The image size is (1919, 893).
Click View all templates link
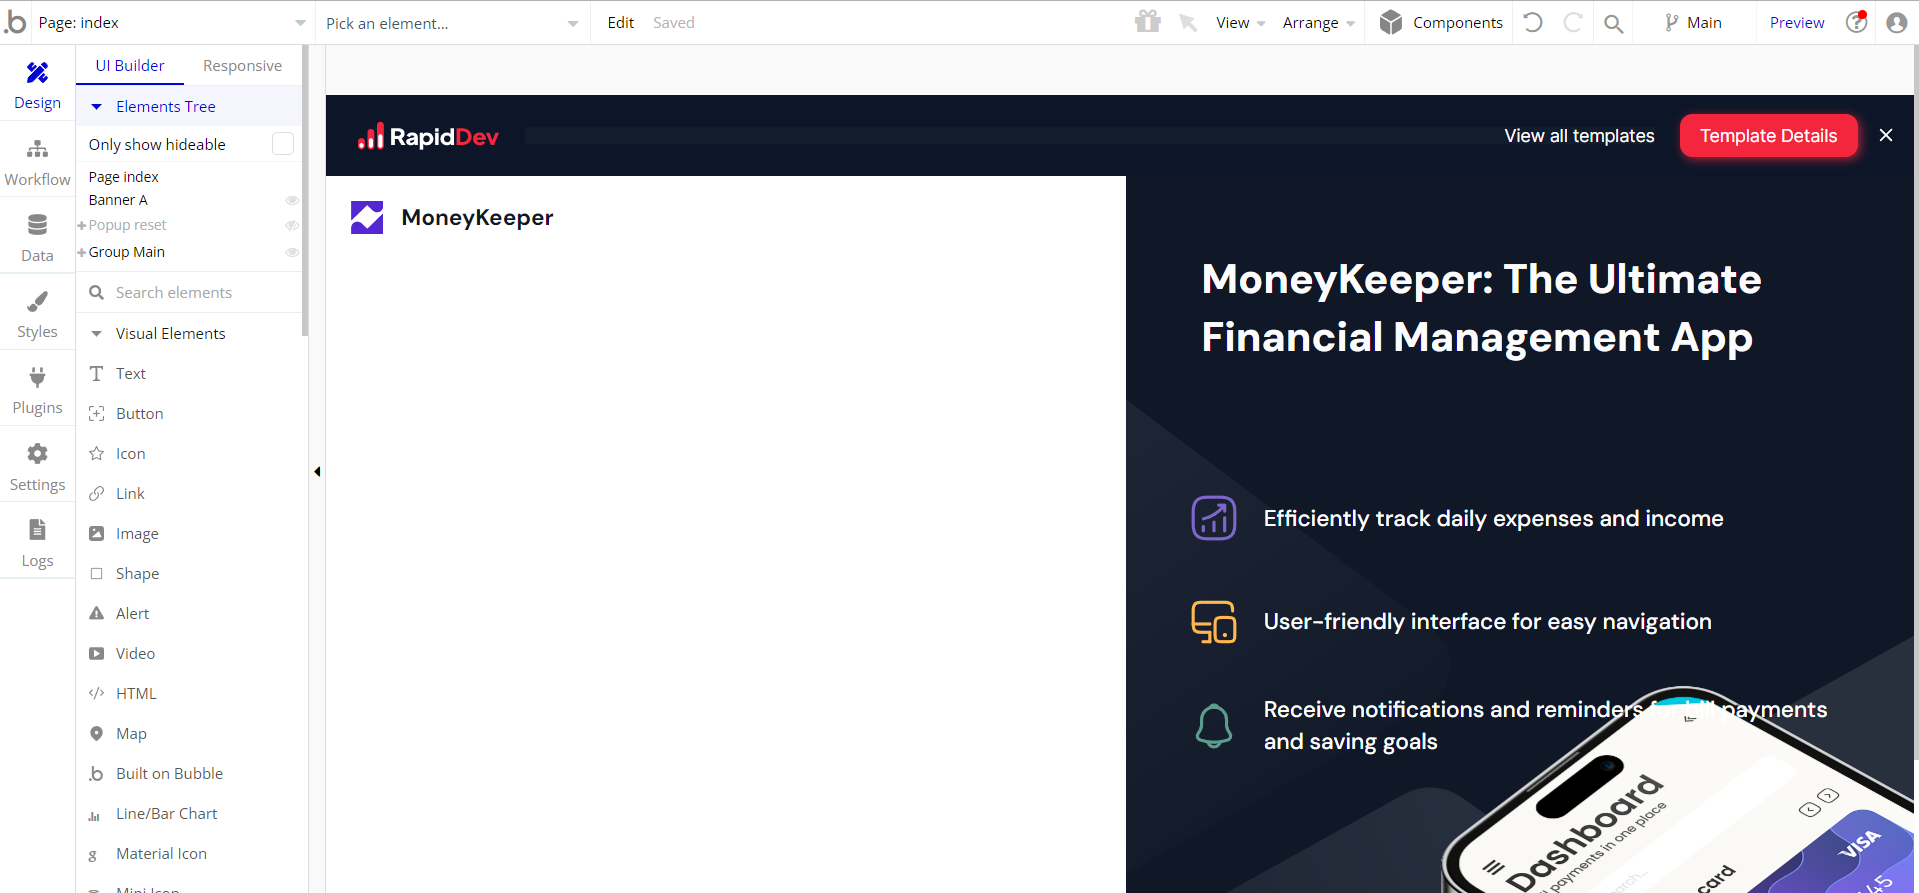(1579, 136)
